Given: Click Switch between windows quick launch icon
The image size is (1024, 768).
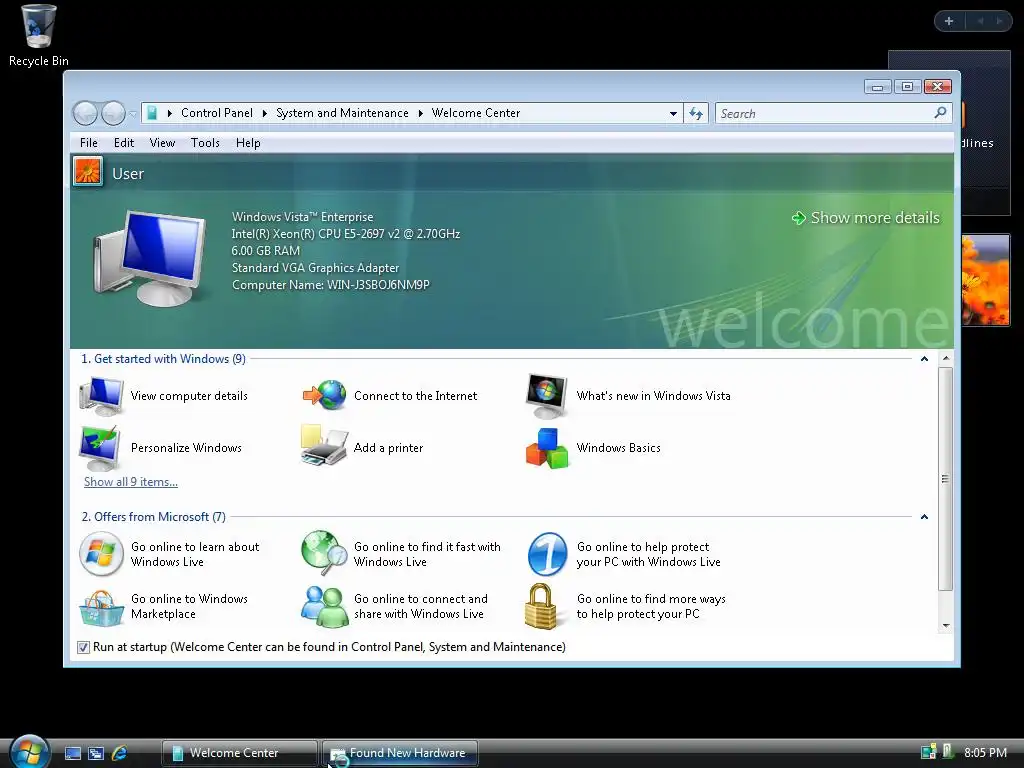Looking at the screenshot, I should (96, 753).
